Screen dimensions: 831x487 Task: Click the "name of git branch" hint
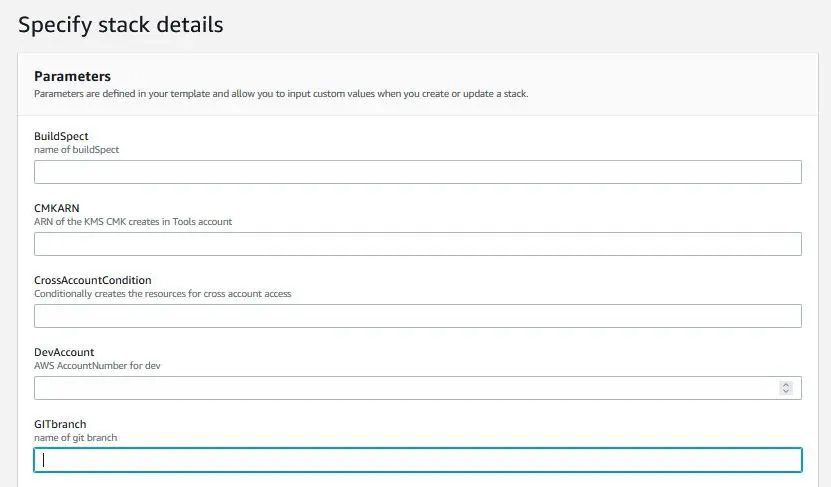click(x=76, y=438)
